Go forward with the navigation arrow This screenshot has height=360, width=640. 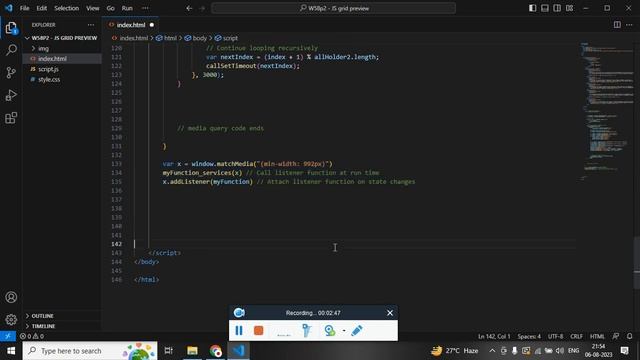(202, 8)
